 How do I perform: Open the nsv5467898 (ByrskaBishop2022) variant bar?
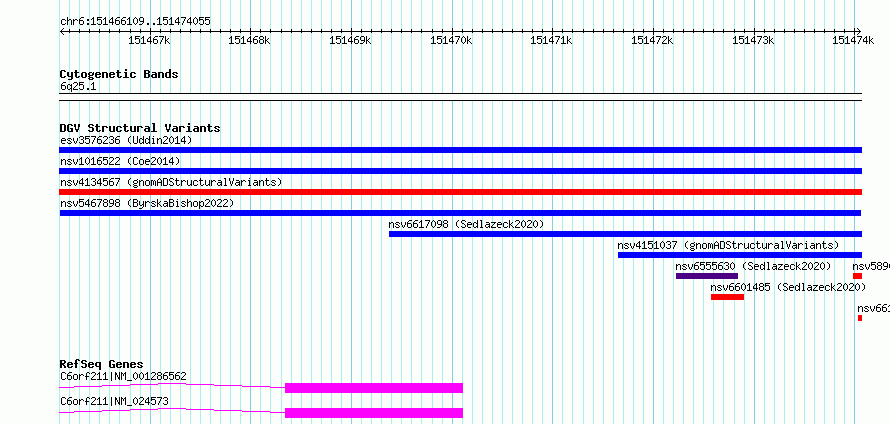click(460, 213)
